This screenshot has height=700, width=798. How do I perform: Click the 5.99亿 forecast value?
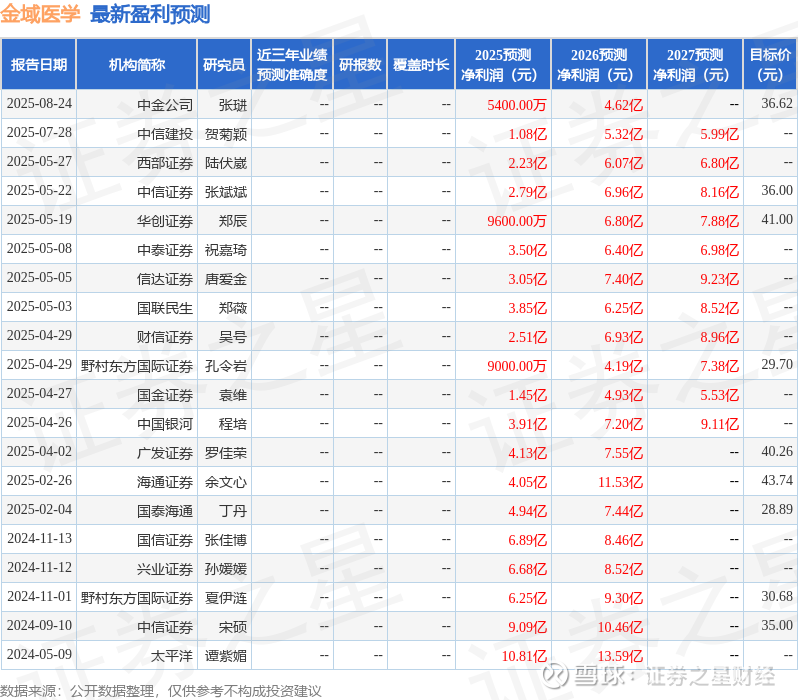pos(719,134)
